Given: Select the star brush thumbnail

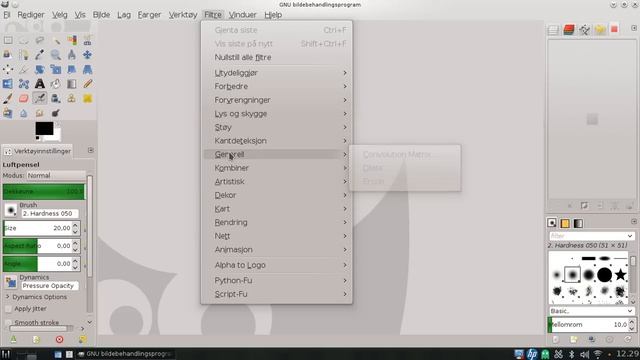Looking at the screenshot, I should tap(620, 275).
